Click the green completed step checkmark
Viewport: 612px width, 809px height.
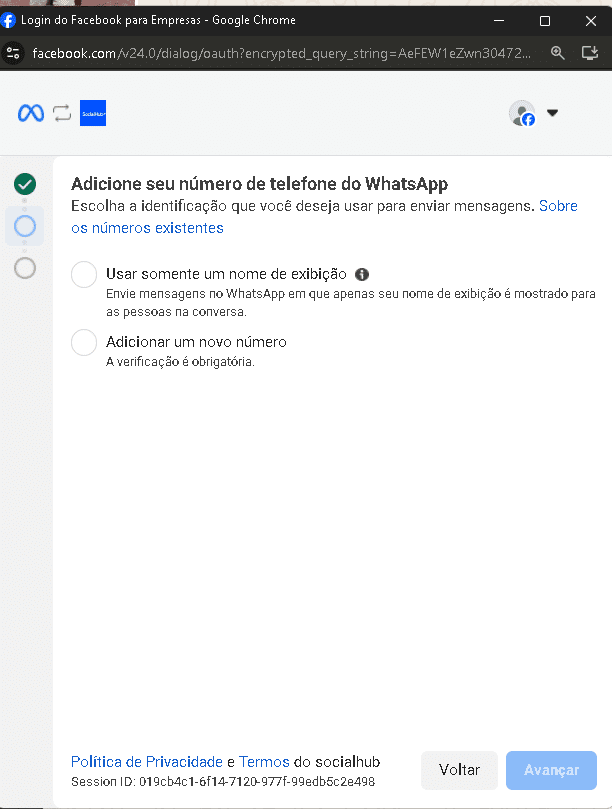pos(25,184)
